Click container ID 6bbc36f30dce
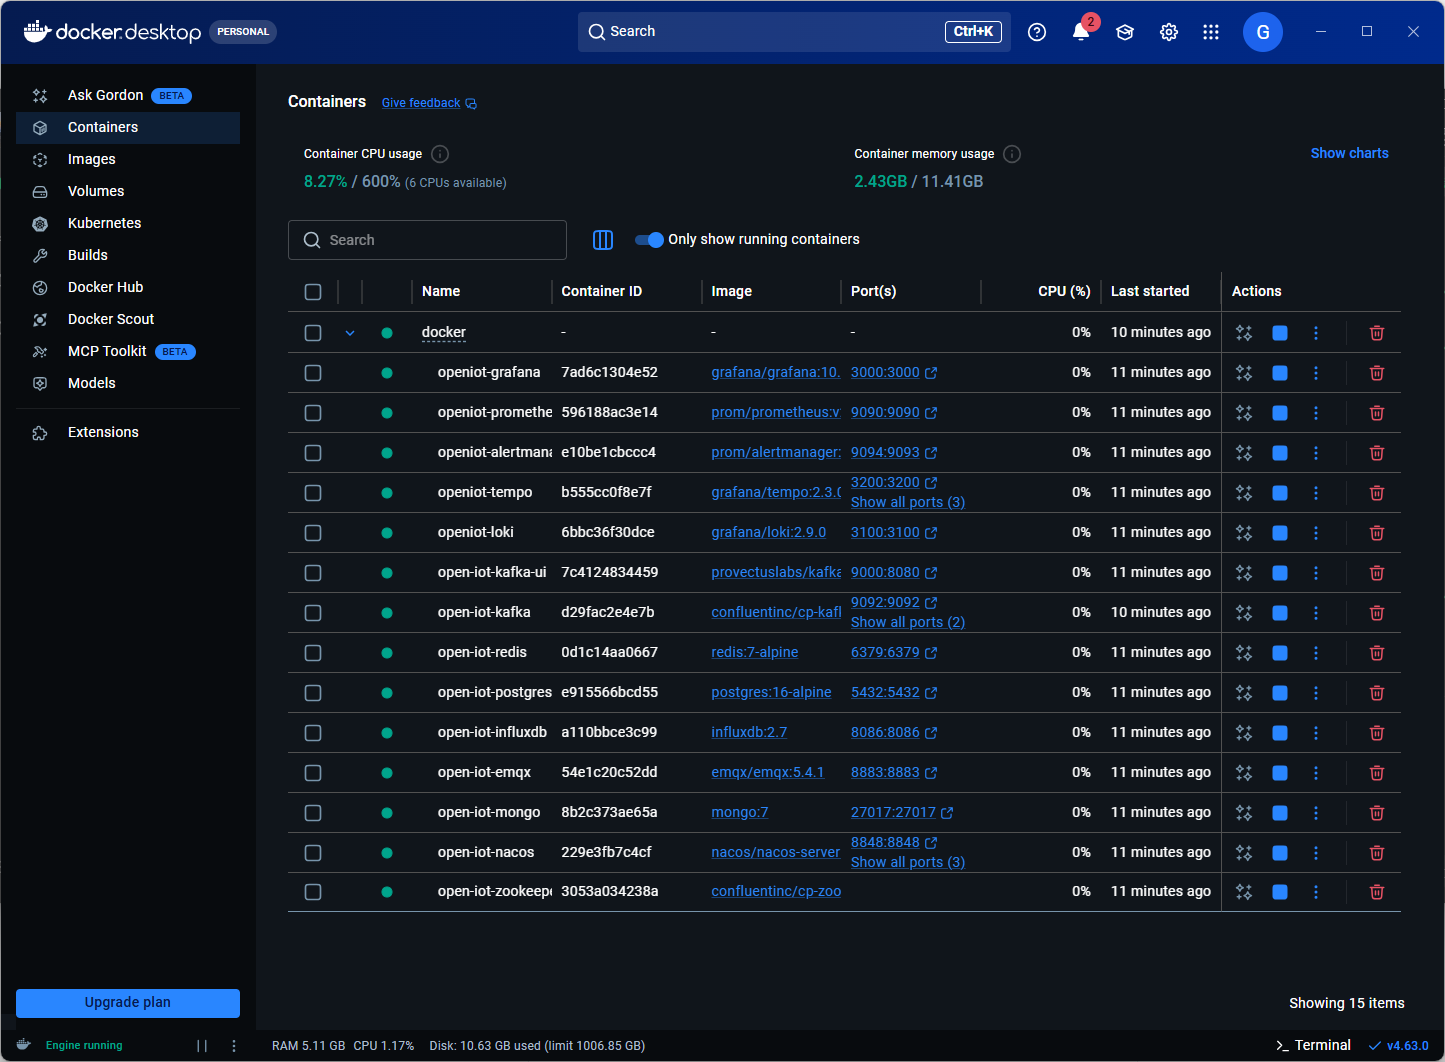The height and width of the screenshot is (1062, 1445). [x=608, y=533]
